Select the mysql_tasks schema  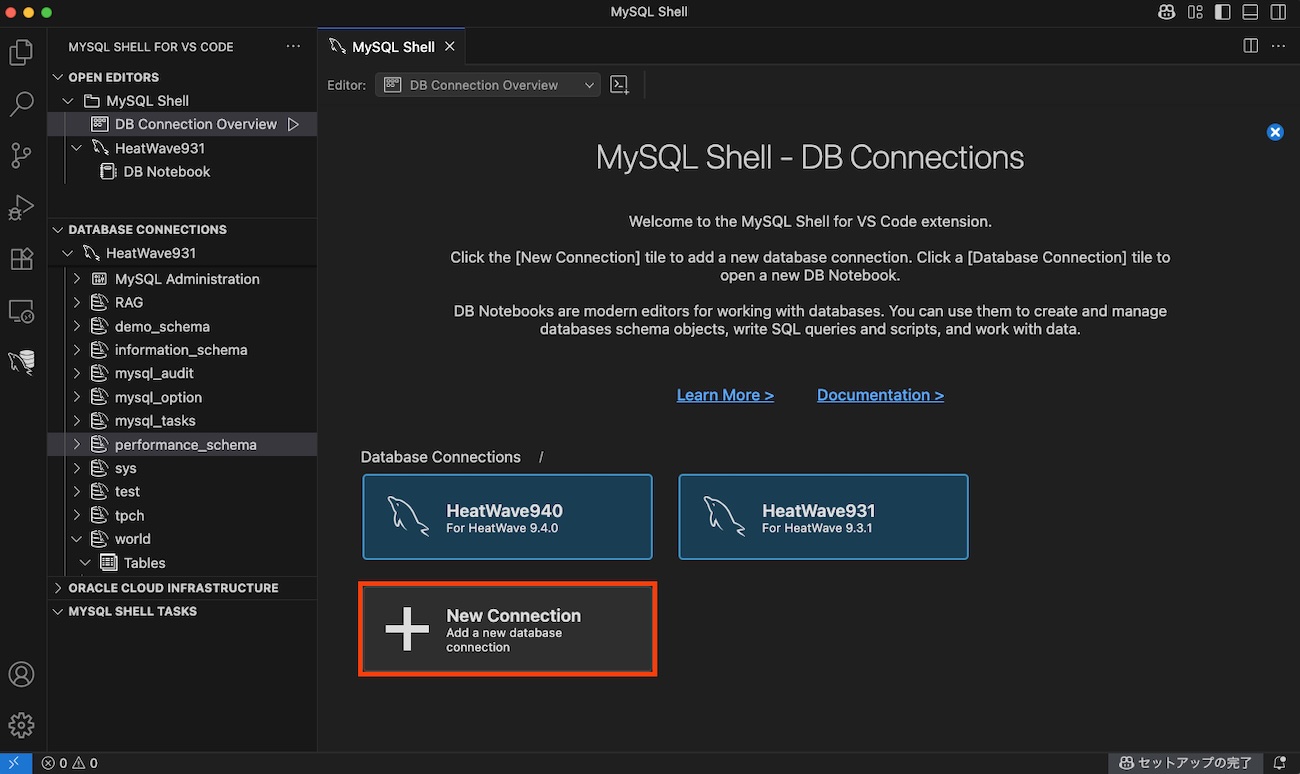182,421
